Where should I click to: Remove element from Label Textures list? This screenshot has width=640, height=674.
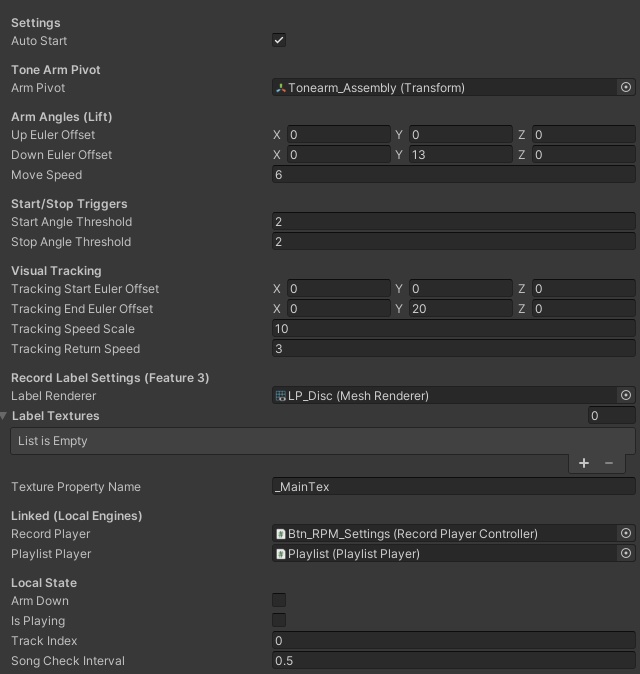[x=609, y=463]
